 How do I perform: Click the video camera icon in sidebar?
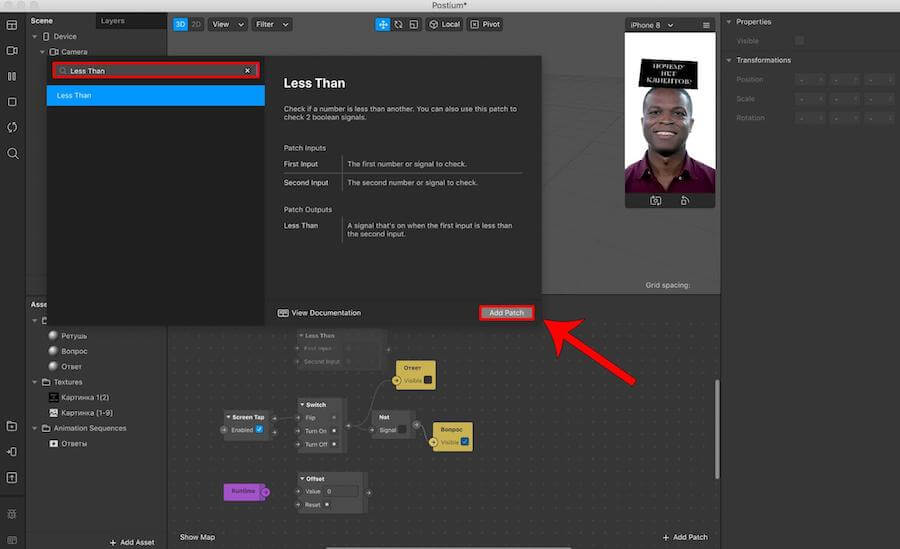(x=11, y=51)
